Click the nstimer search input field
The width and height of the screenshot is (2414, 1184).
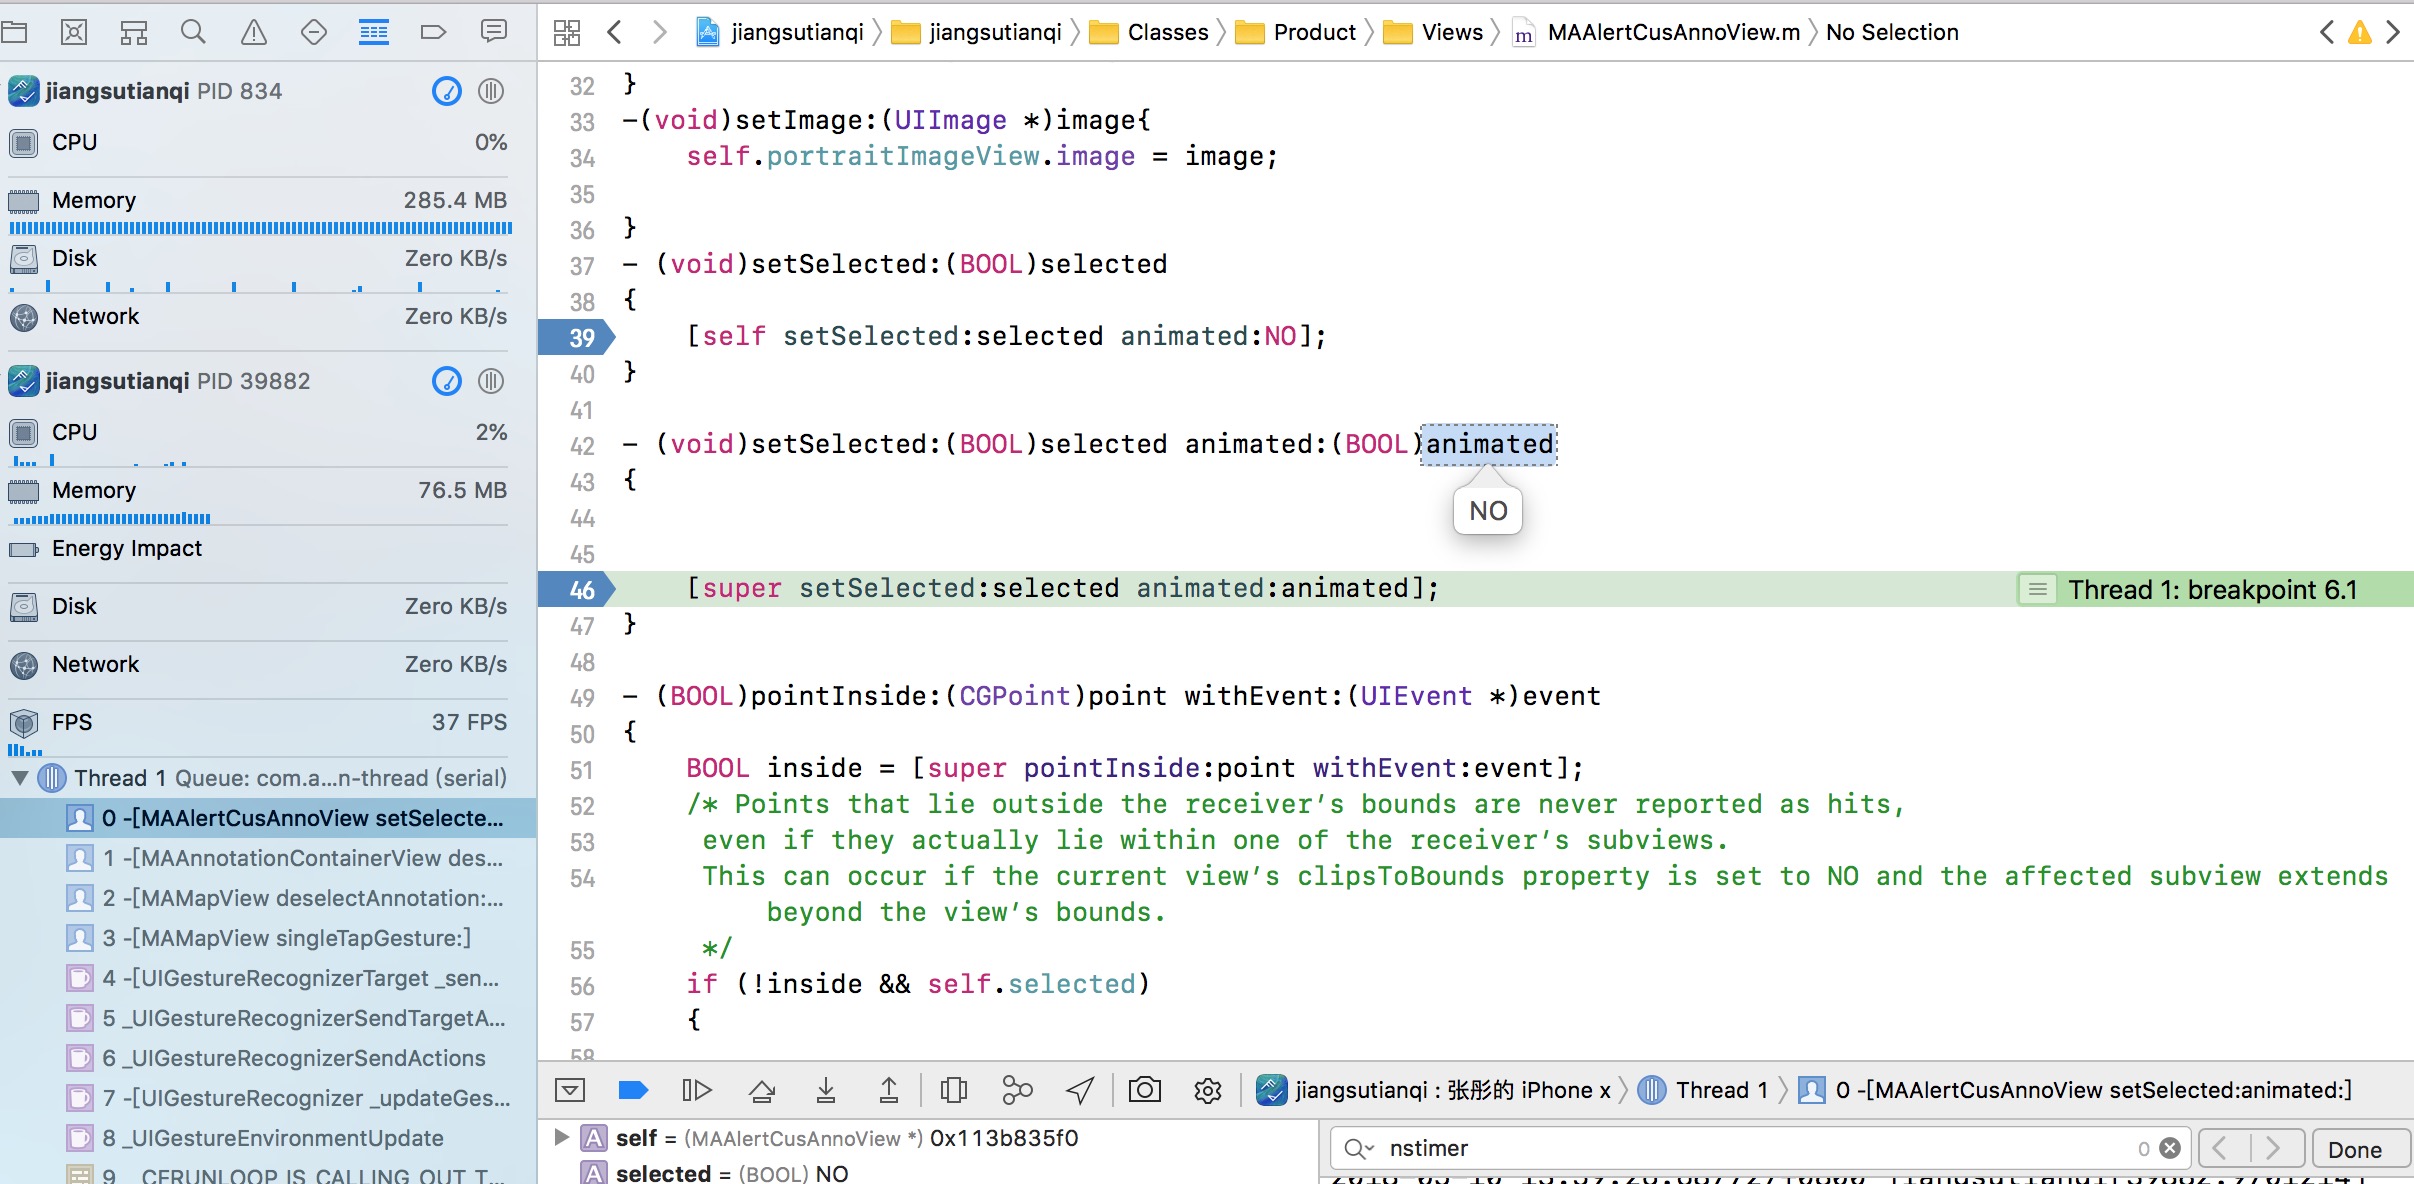click(x=1760, y=1148)
